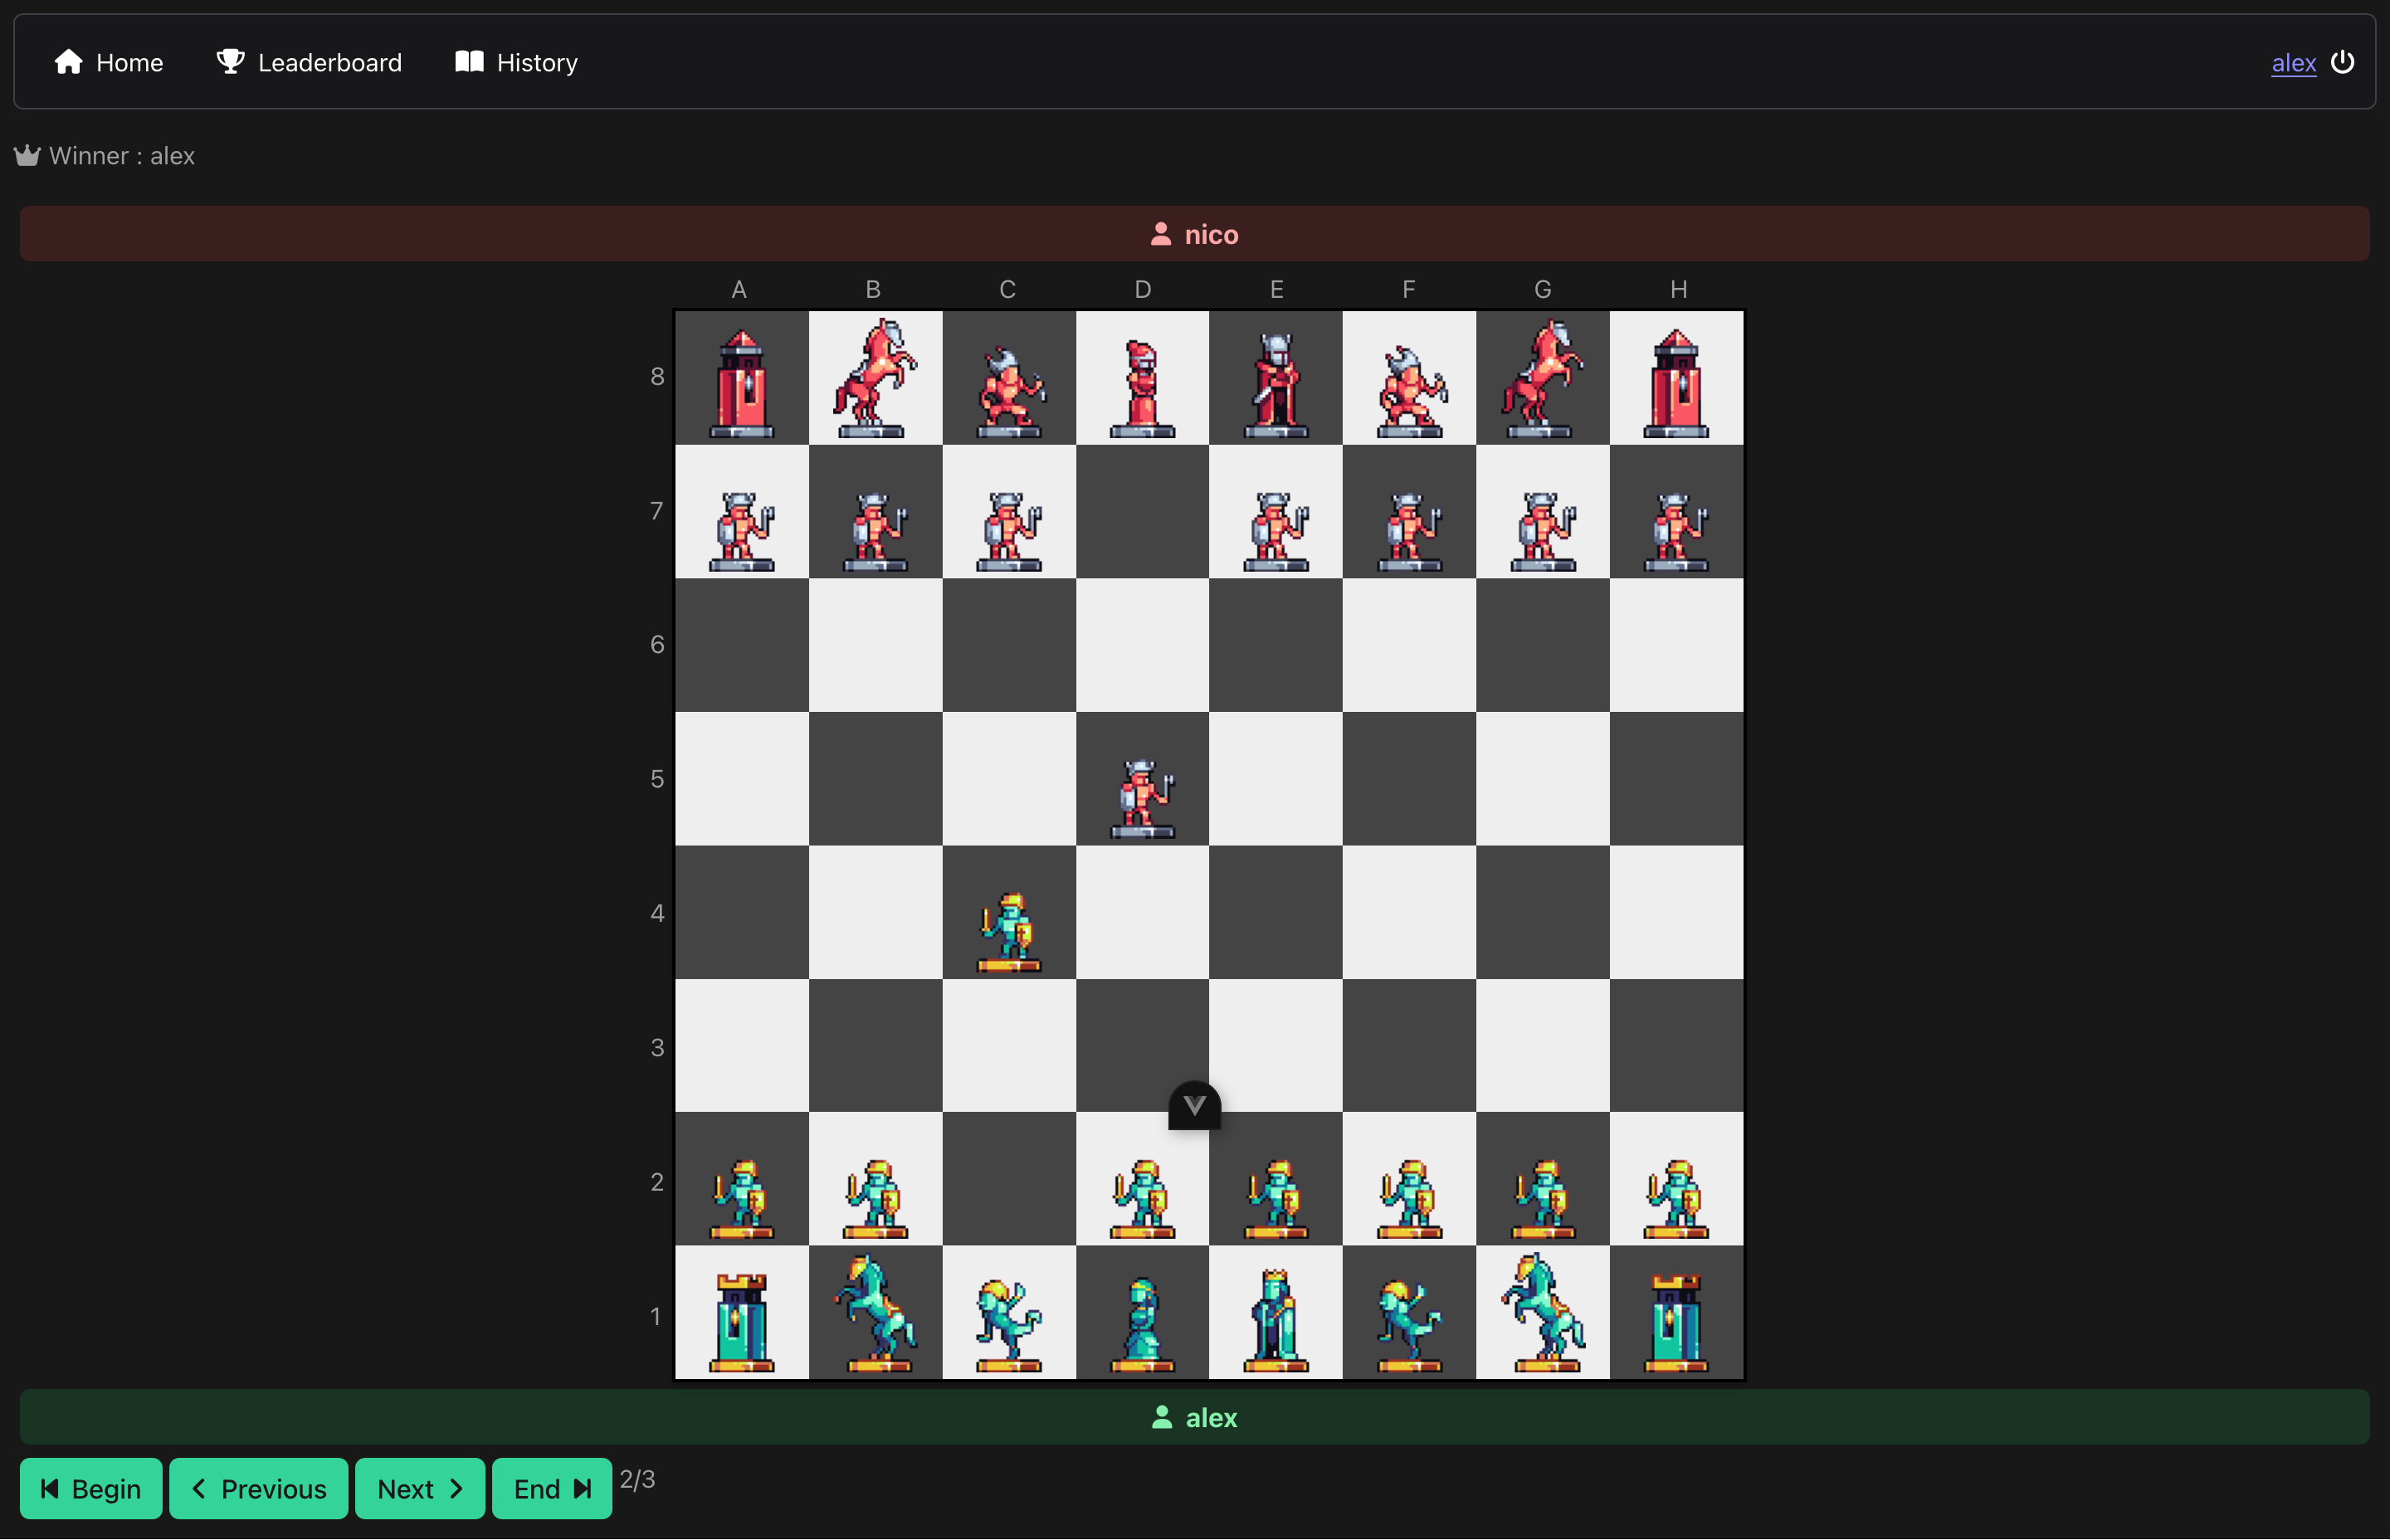2390x1540 pixels.
Task: Click the red pawn on D5
Action: pyautogui.click(x=1142, y=796)
